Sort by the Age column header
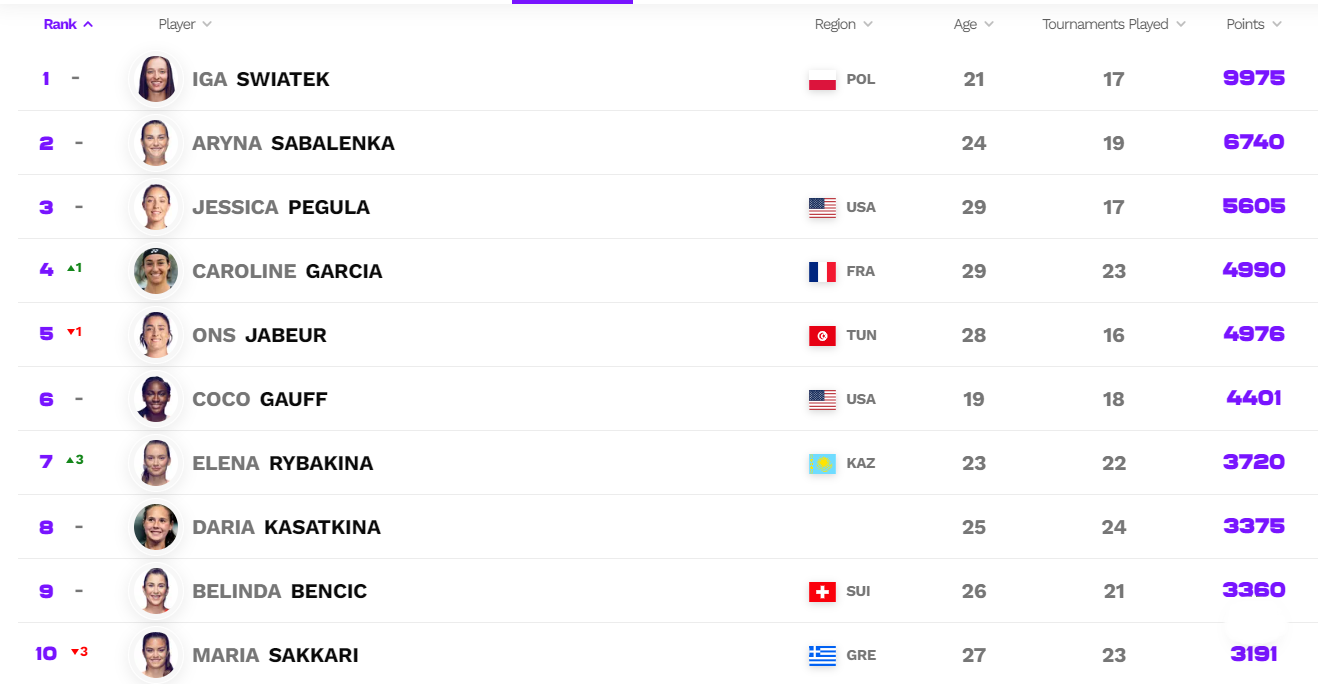Image resolution: width=1318 pixels, height=684 pixels. click(x=973, y=24)
